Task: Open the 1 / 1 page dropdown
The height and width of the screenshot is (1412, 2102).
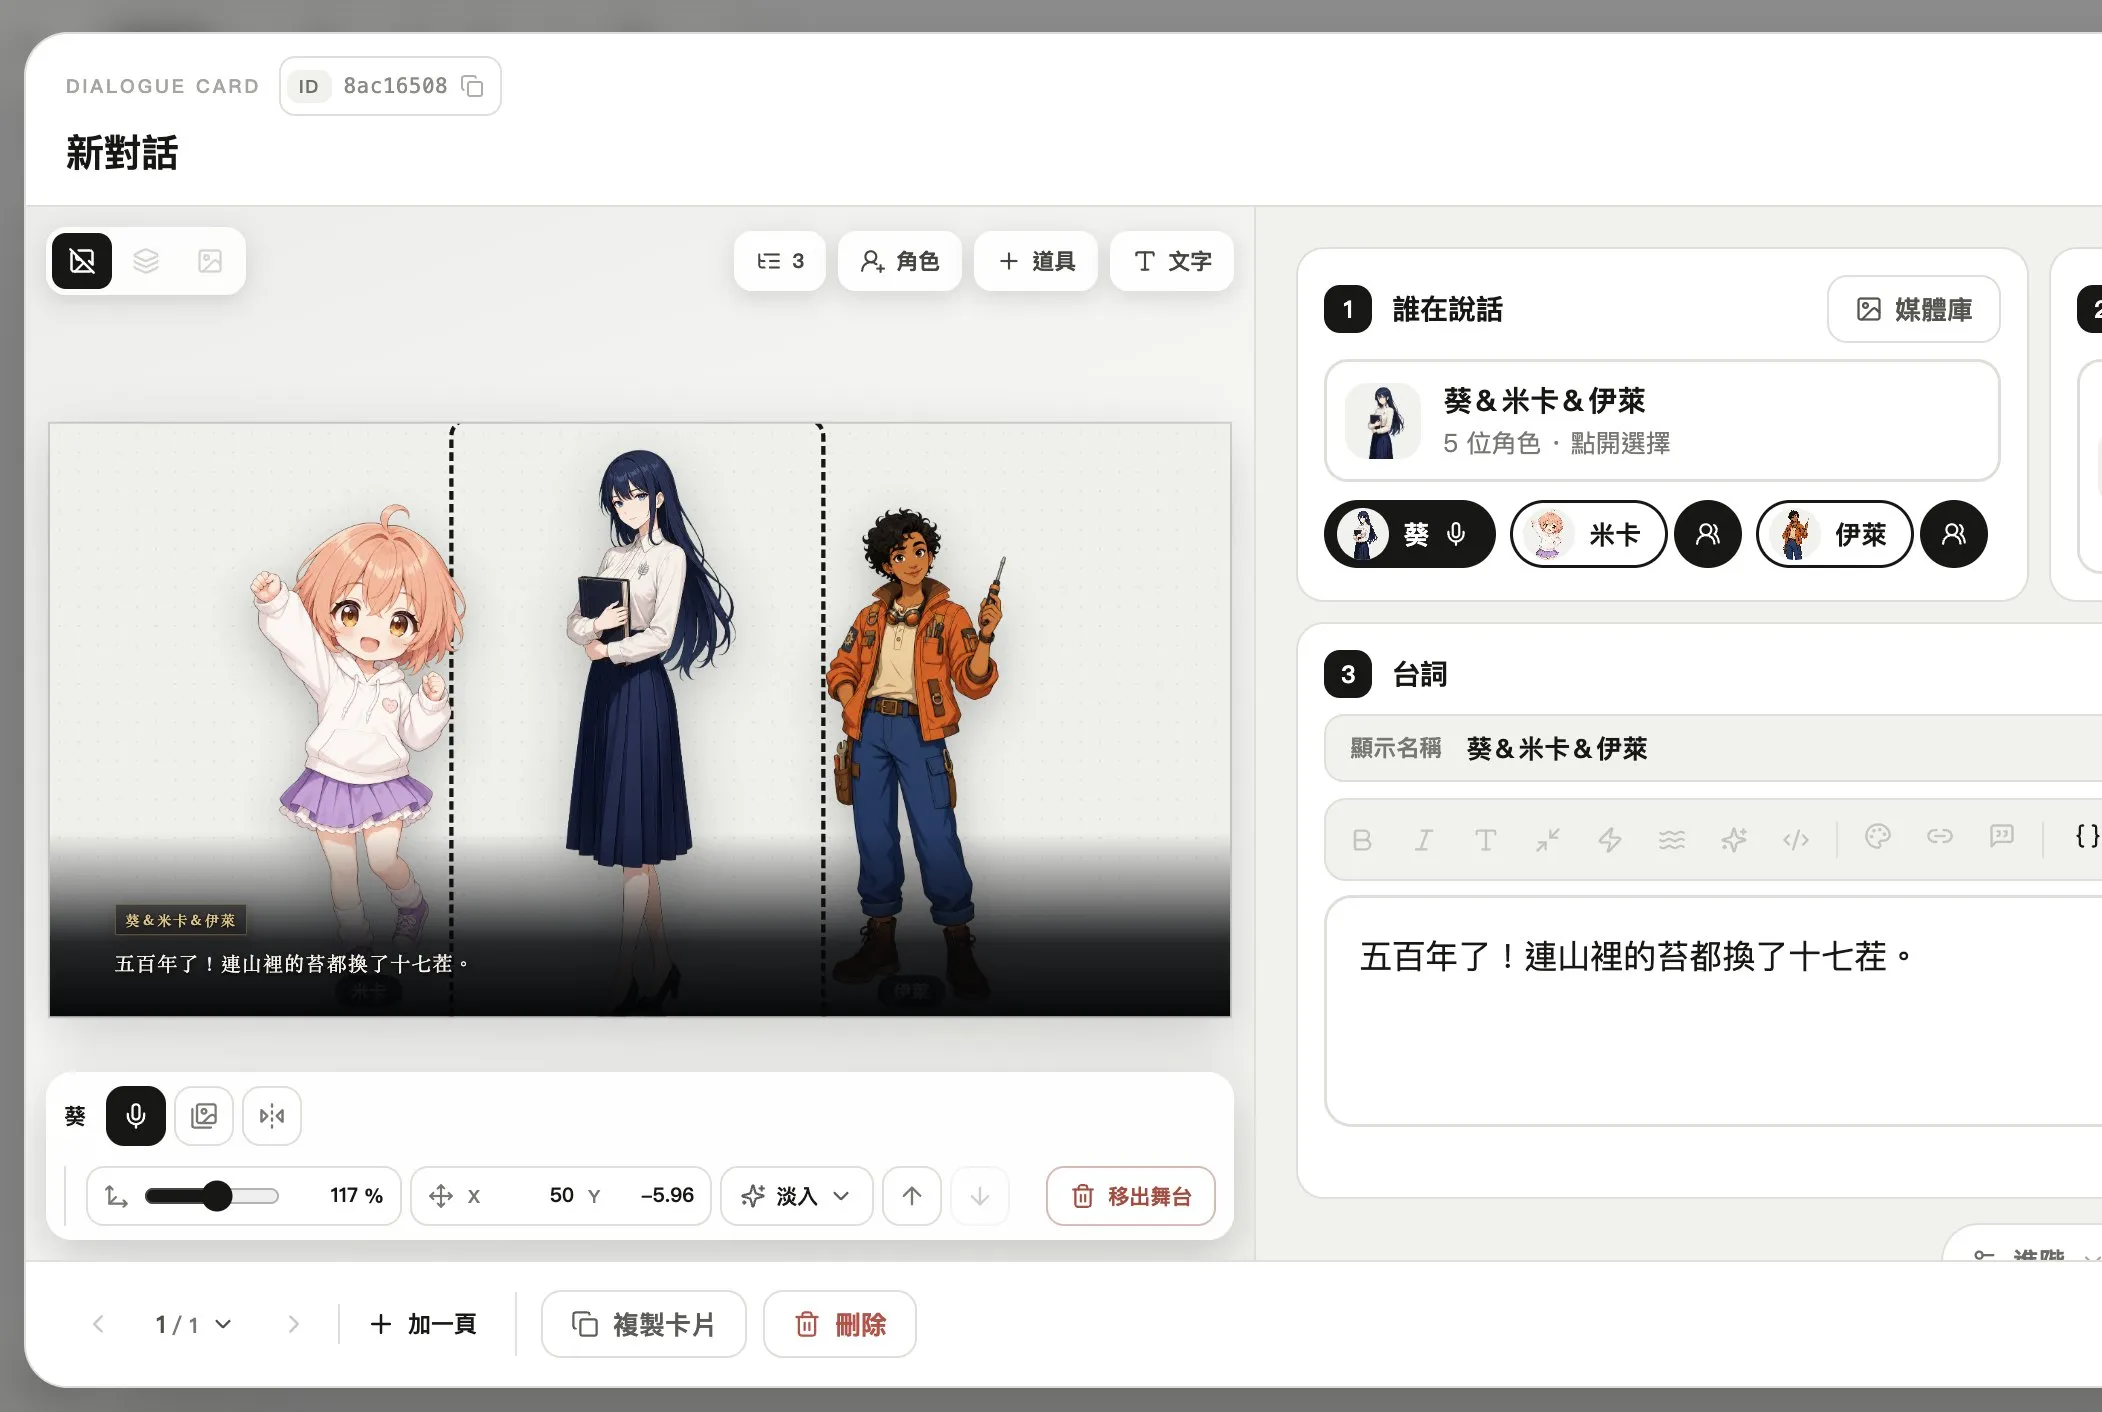Action: pos(193,1324)
